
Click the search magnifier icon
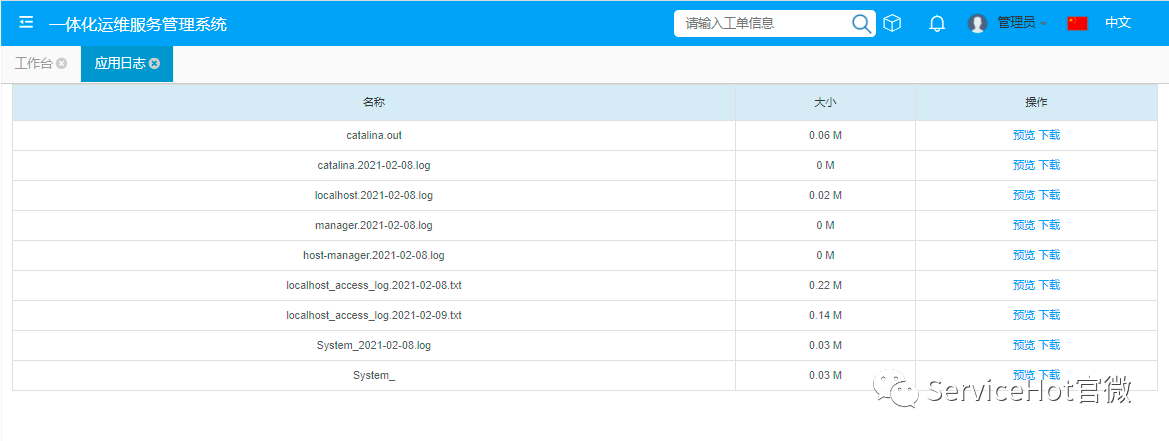tap(861, 23)
